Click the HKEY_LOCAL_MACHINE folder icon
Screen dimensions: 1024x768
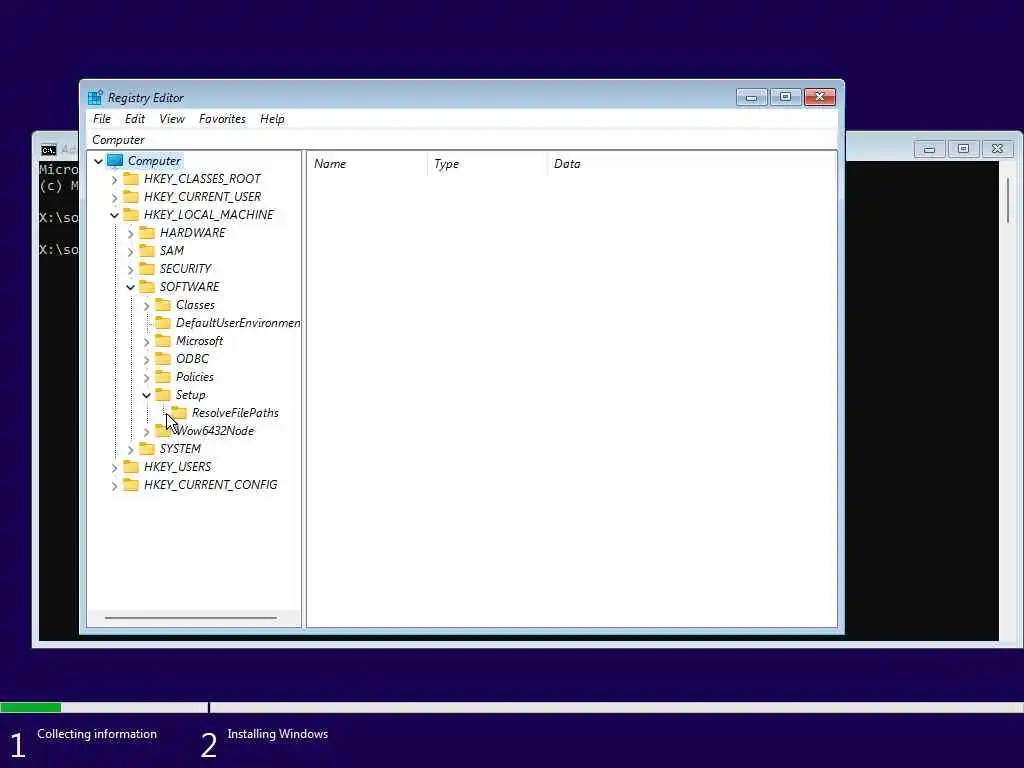click(131, 214)
